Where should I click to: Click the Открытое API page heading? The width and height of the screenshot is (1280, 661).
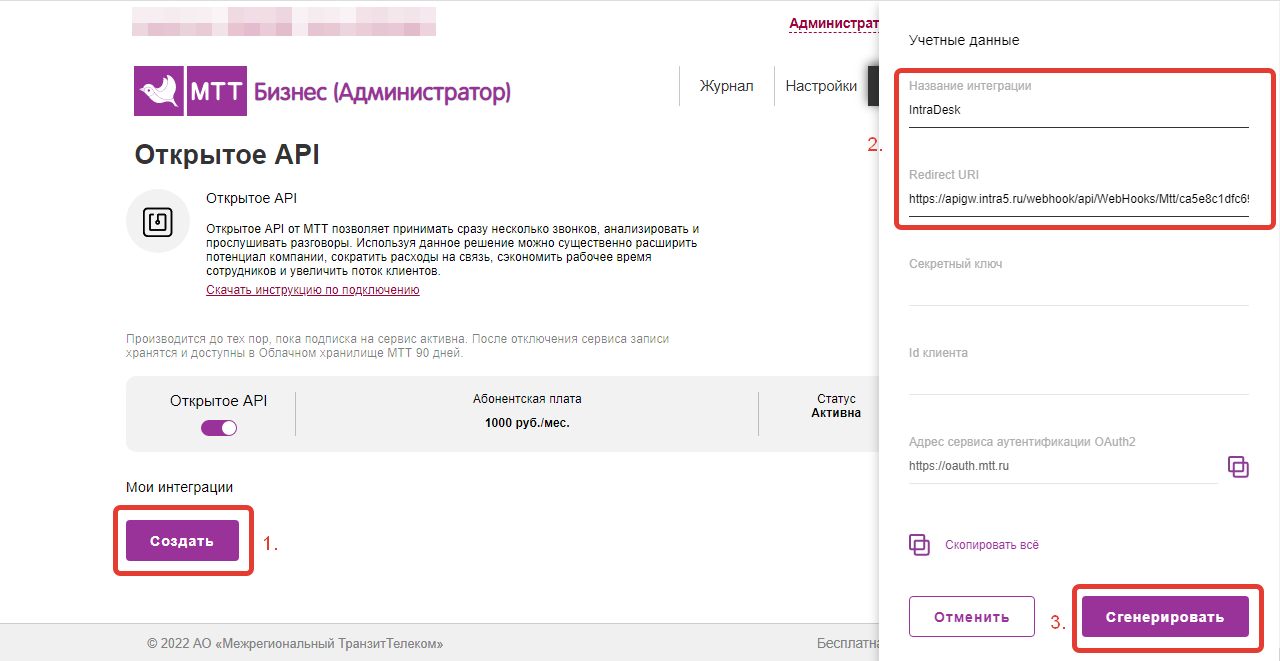(227, 155)
